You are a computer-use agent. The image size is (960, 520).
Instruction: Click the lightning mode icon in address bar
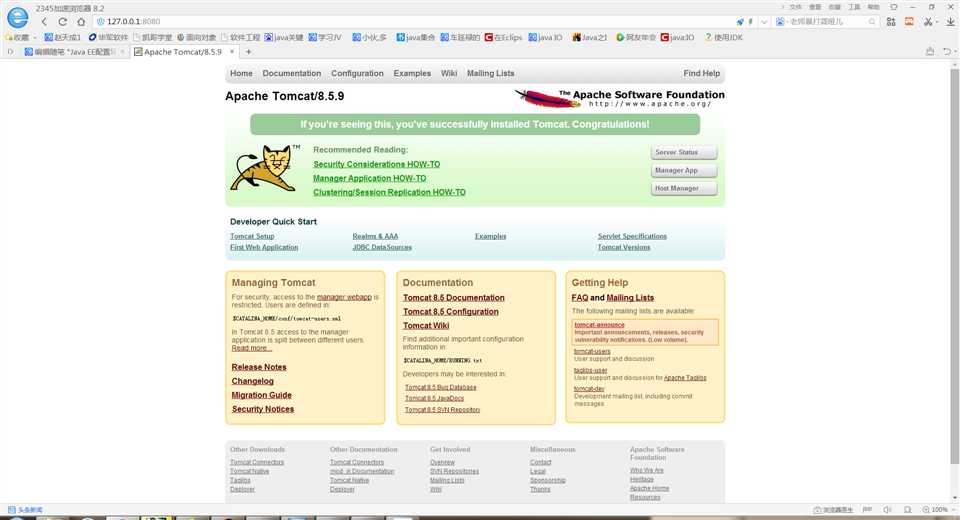[751, 21]
